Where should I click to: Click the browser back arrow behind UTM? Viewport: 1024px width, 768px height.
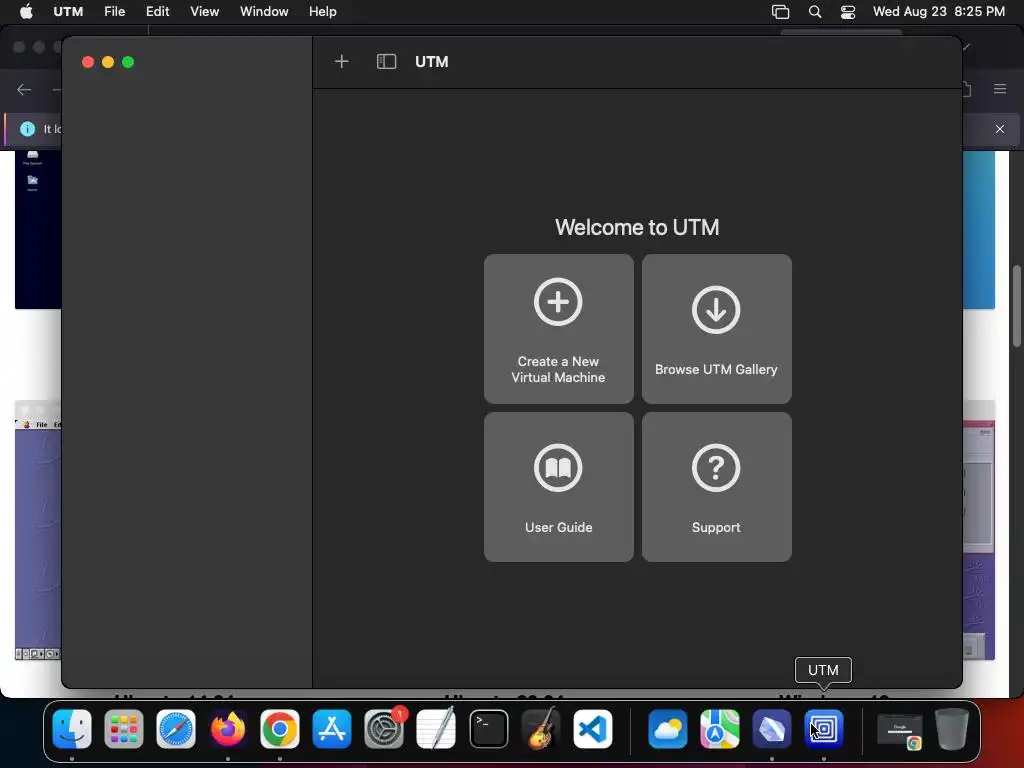24,89
